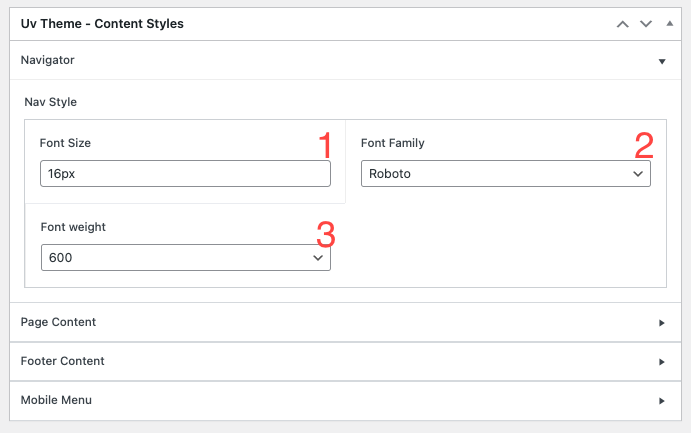Toggle the Uv Theme panel collapse triangle
The width and height of the screenshot is (691, 433).
[x=668, y=24]
